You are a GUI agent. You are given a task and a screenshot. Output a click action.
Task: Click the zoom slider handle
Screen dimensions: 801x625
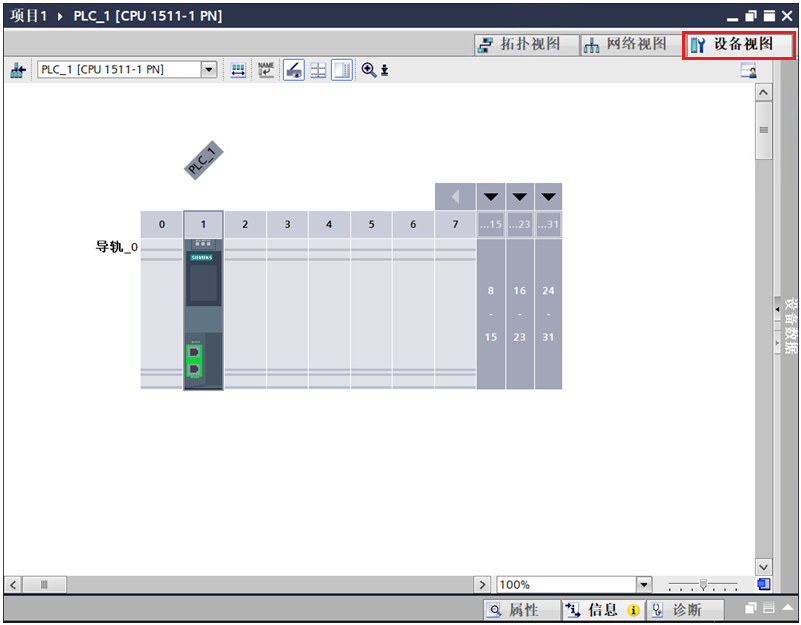(703, 584)
